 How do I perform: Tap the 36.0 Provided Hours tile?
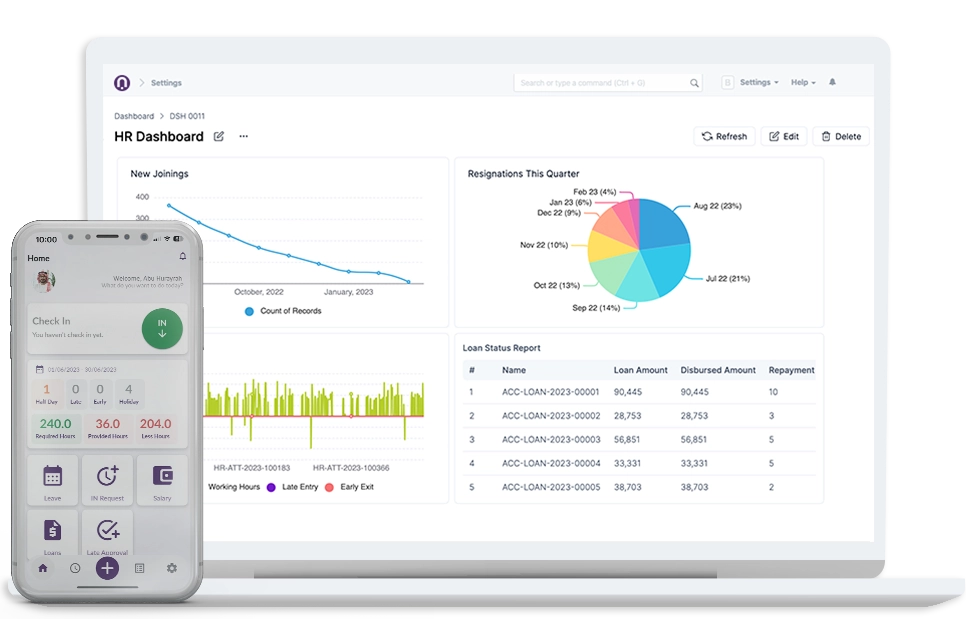pyautogui.click(x=108, y=428)
